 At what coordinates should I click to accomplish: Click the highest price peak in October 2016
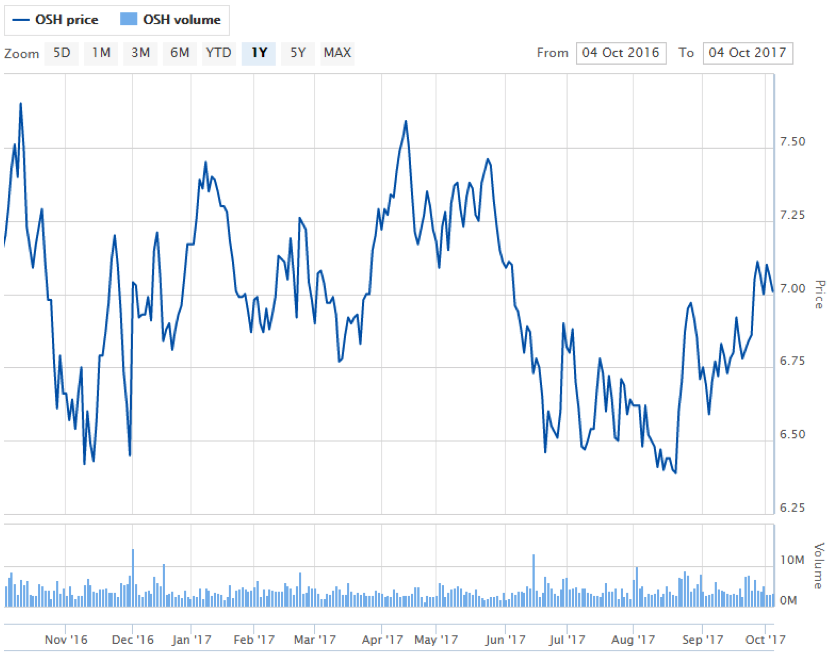21,104
